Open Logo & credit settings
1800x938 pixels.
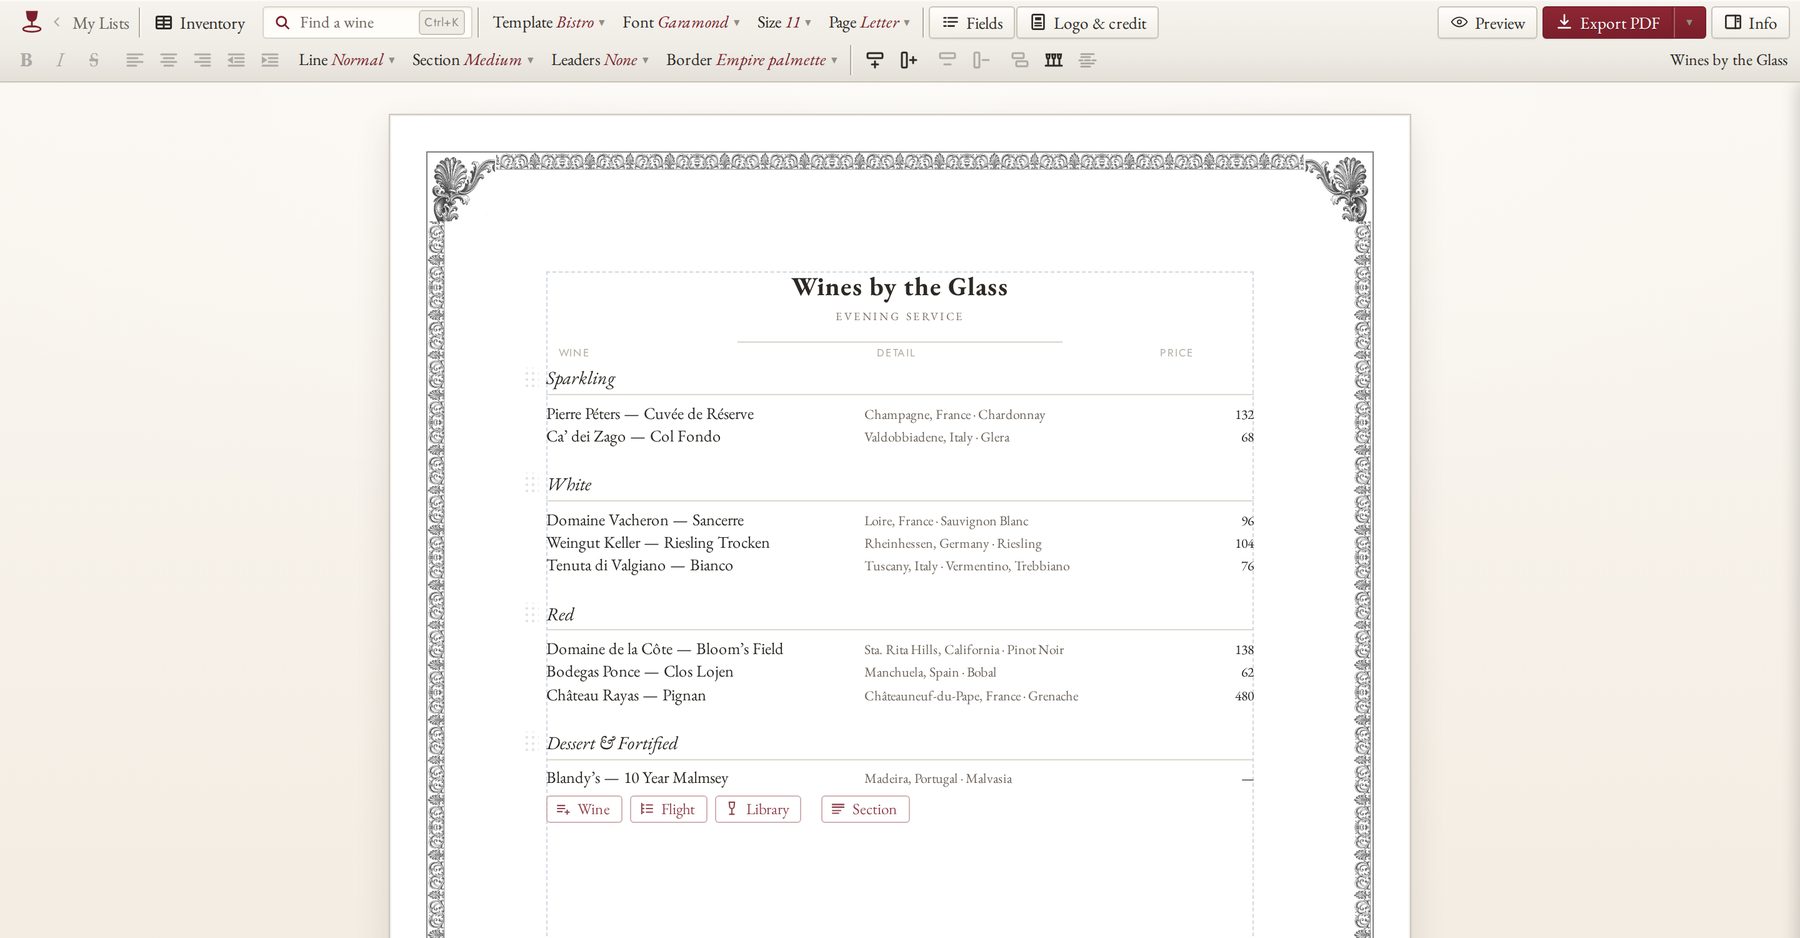[x=1088, y=23]
